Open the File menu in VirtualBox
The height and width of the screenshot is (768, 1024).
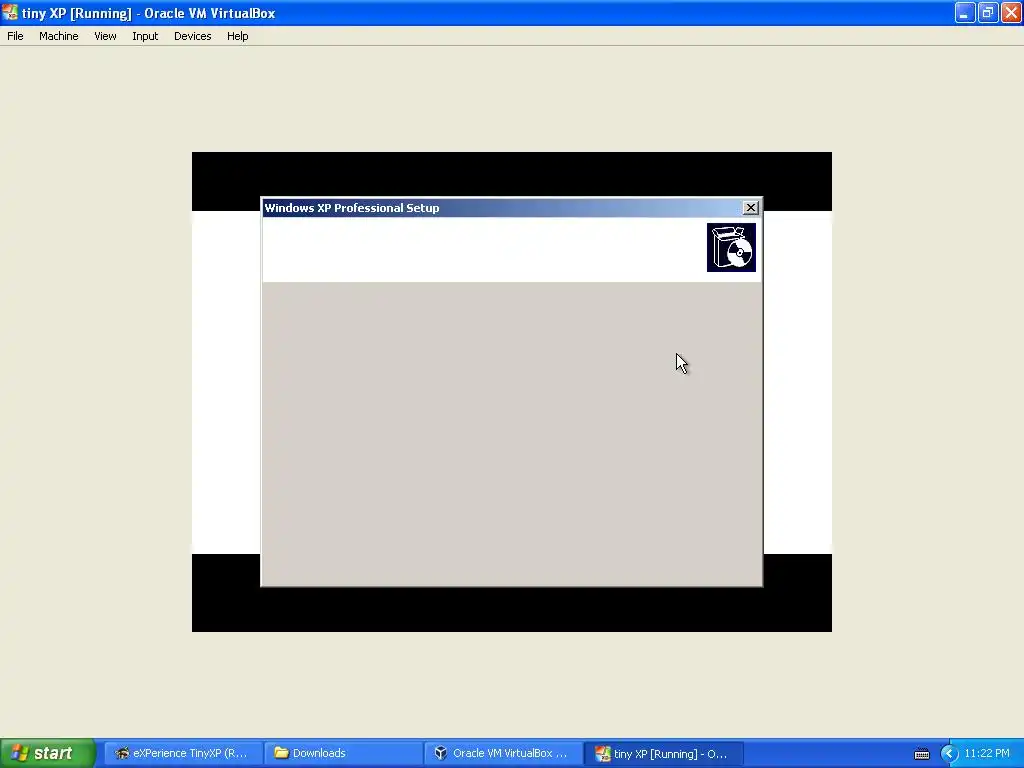(15, 36)
